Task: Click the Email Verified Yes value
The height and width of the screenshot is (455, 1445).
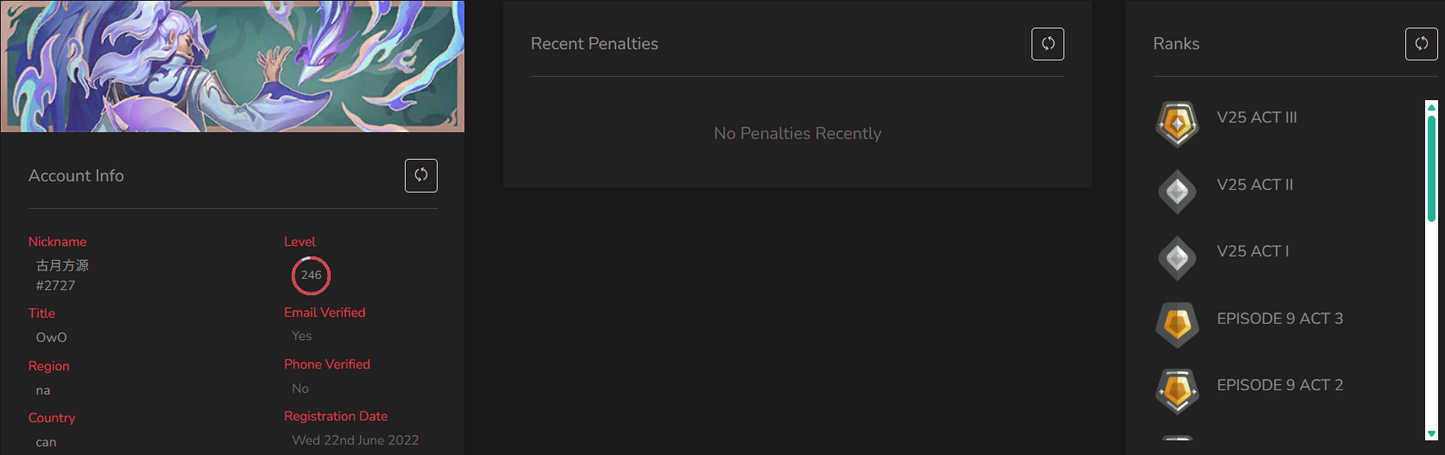Action: [302, 336]
